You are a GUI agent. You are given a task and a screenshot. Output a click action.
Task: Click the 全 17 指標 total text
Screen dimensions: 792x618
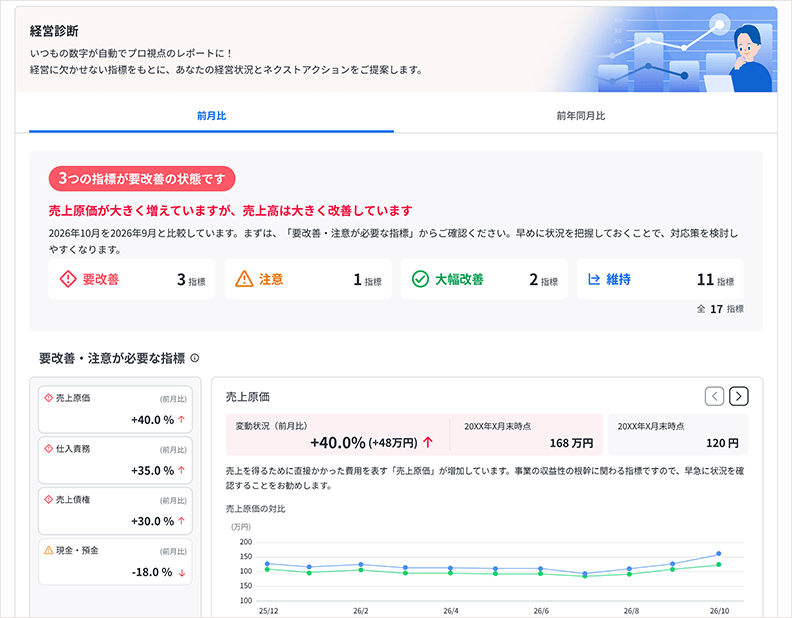click(x=720, y=309)
